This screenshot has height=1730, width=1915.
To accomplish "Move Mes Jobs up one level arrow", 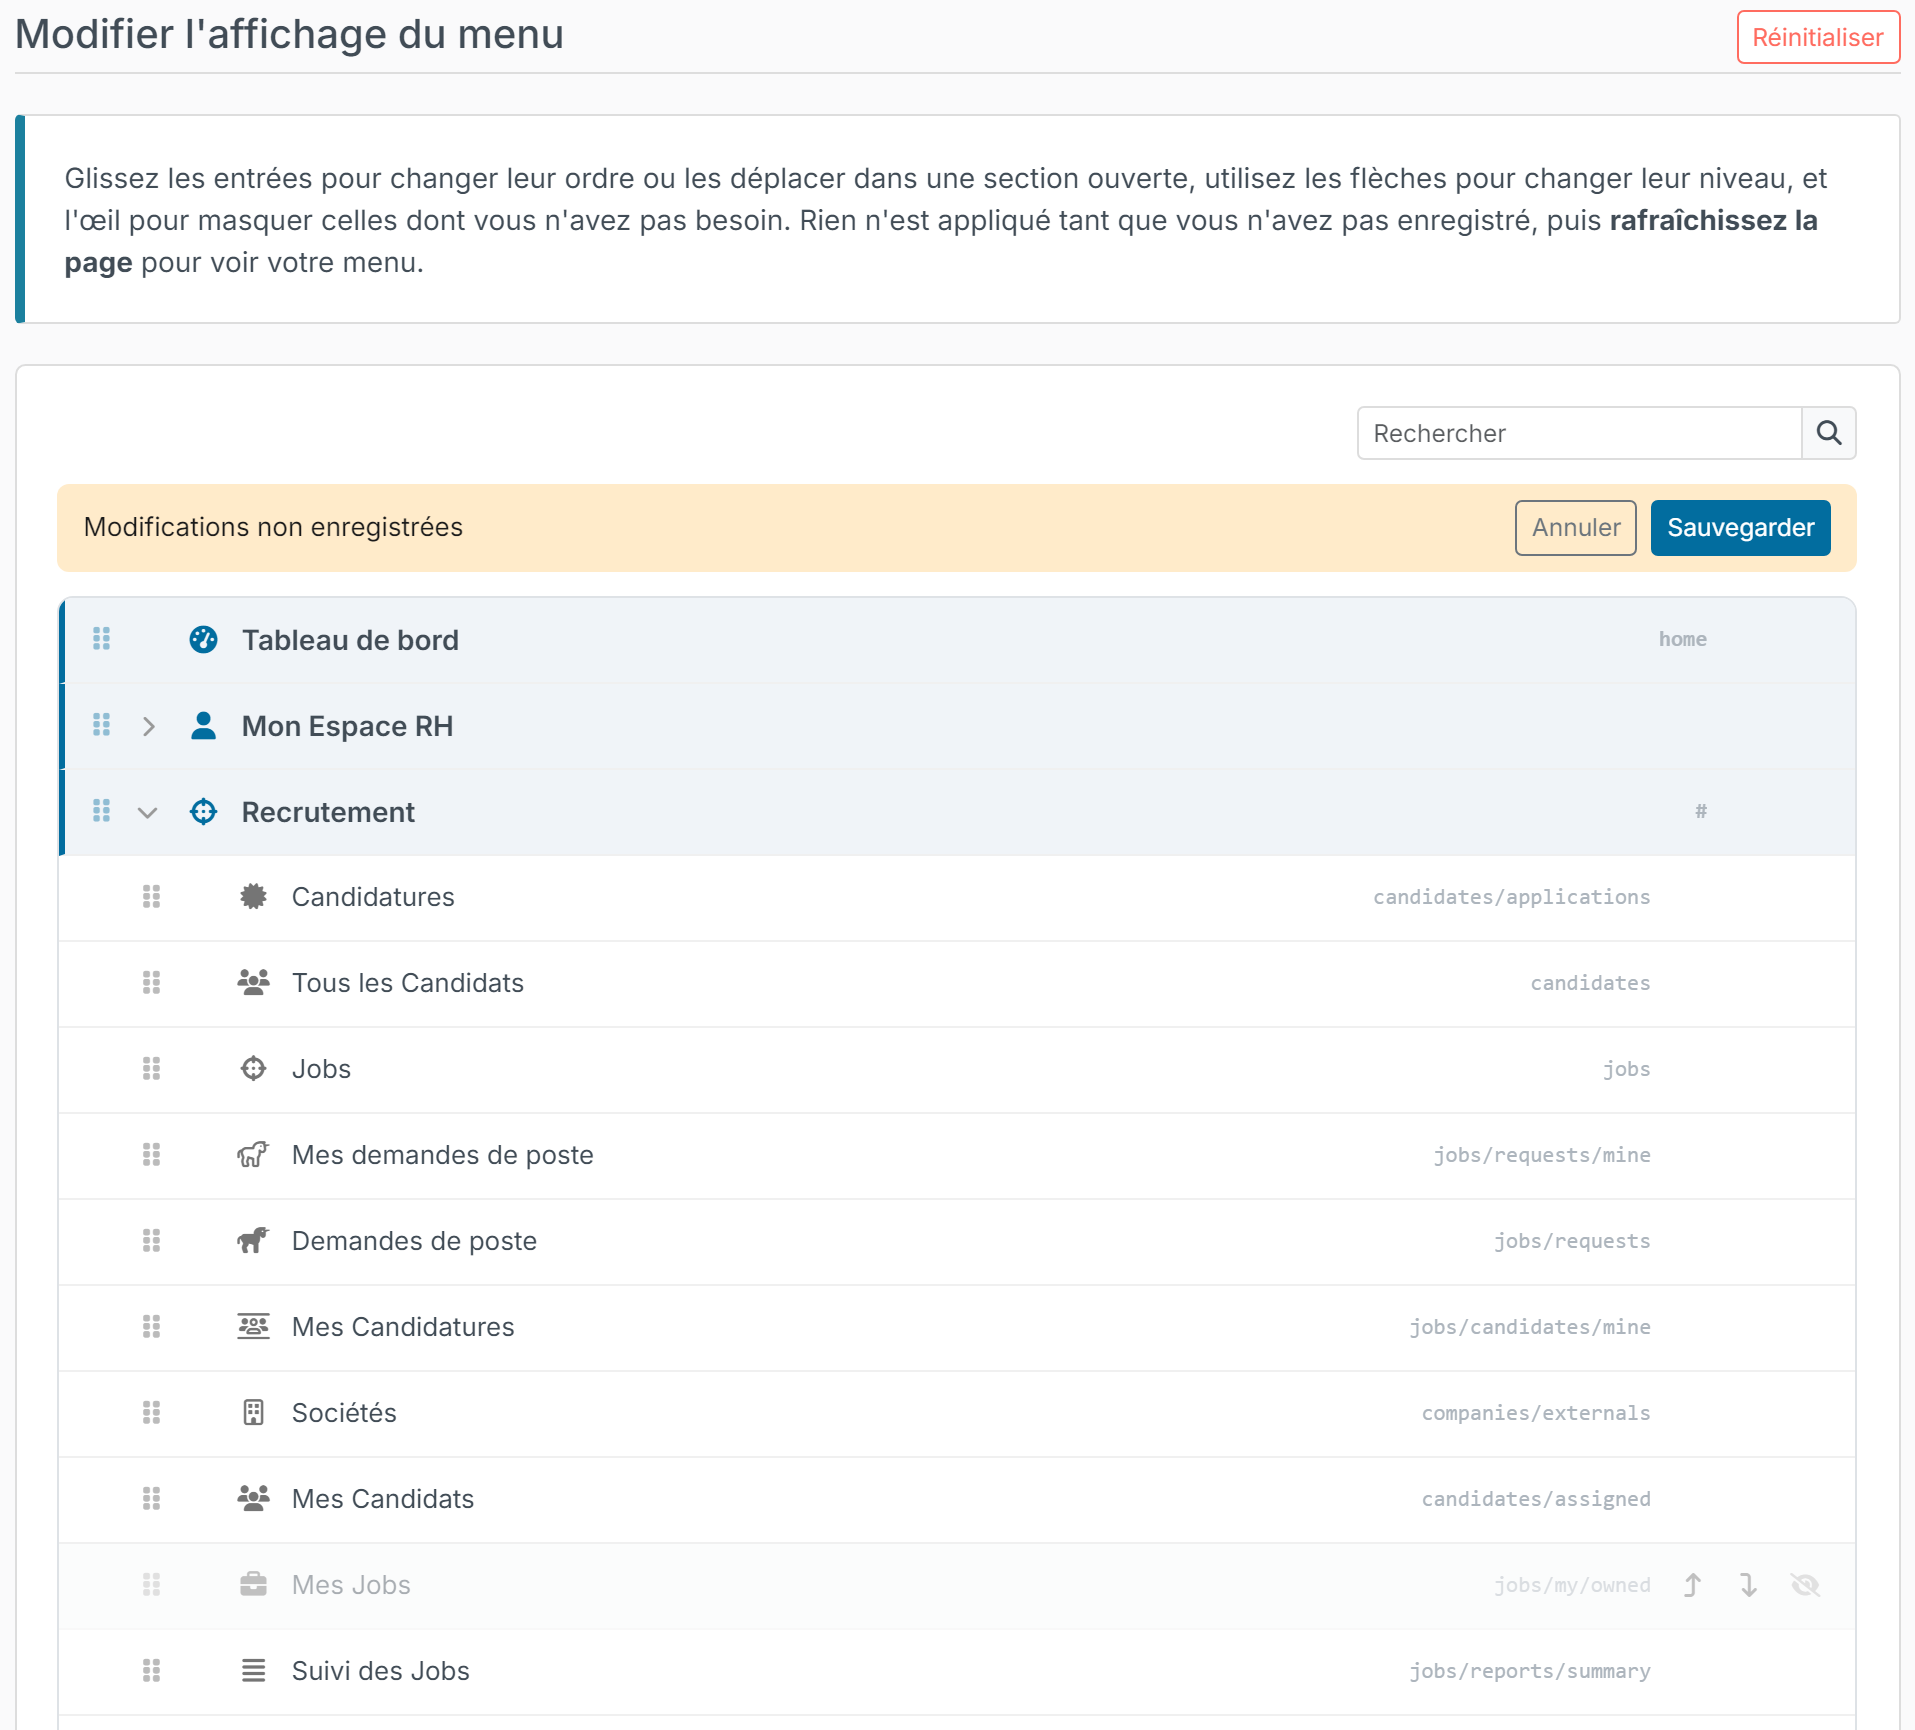I will point(1692,1585).
